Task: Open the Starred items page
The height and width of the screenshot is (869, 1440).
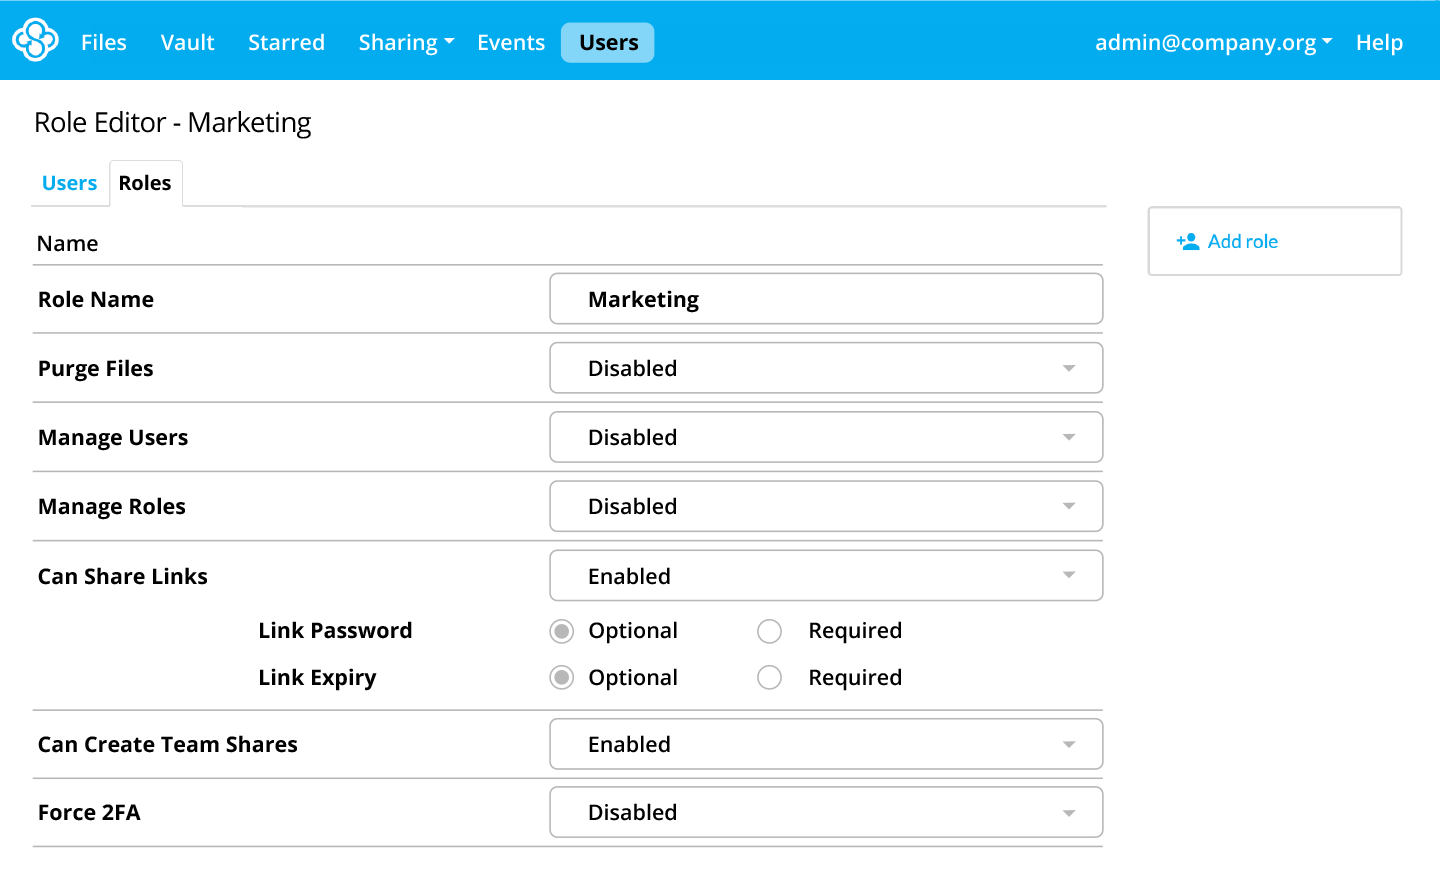Action: click(x=287, y=42)
